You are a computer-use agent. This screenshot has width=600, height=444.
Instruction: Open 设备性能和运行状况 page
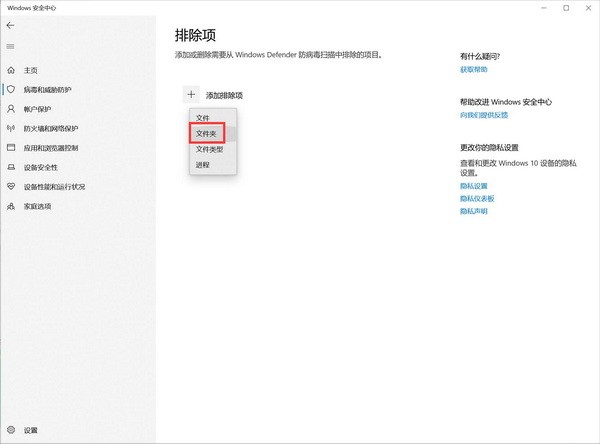(x=54, y=187)
